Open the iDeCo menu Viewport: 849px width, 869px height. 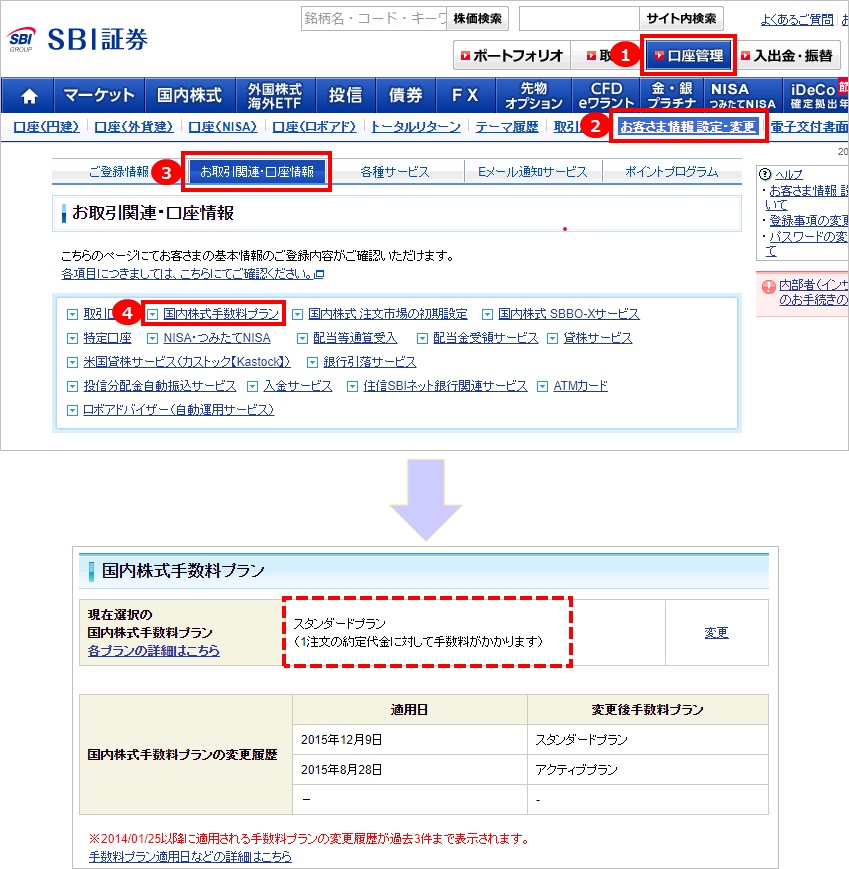[x=816, y=95]
